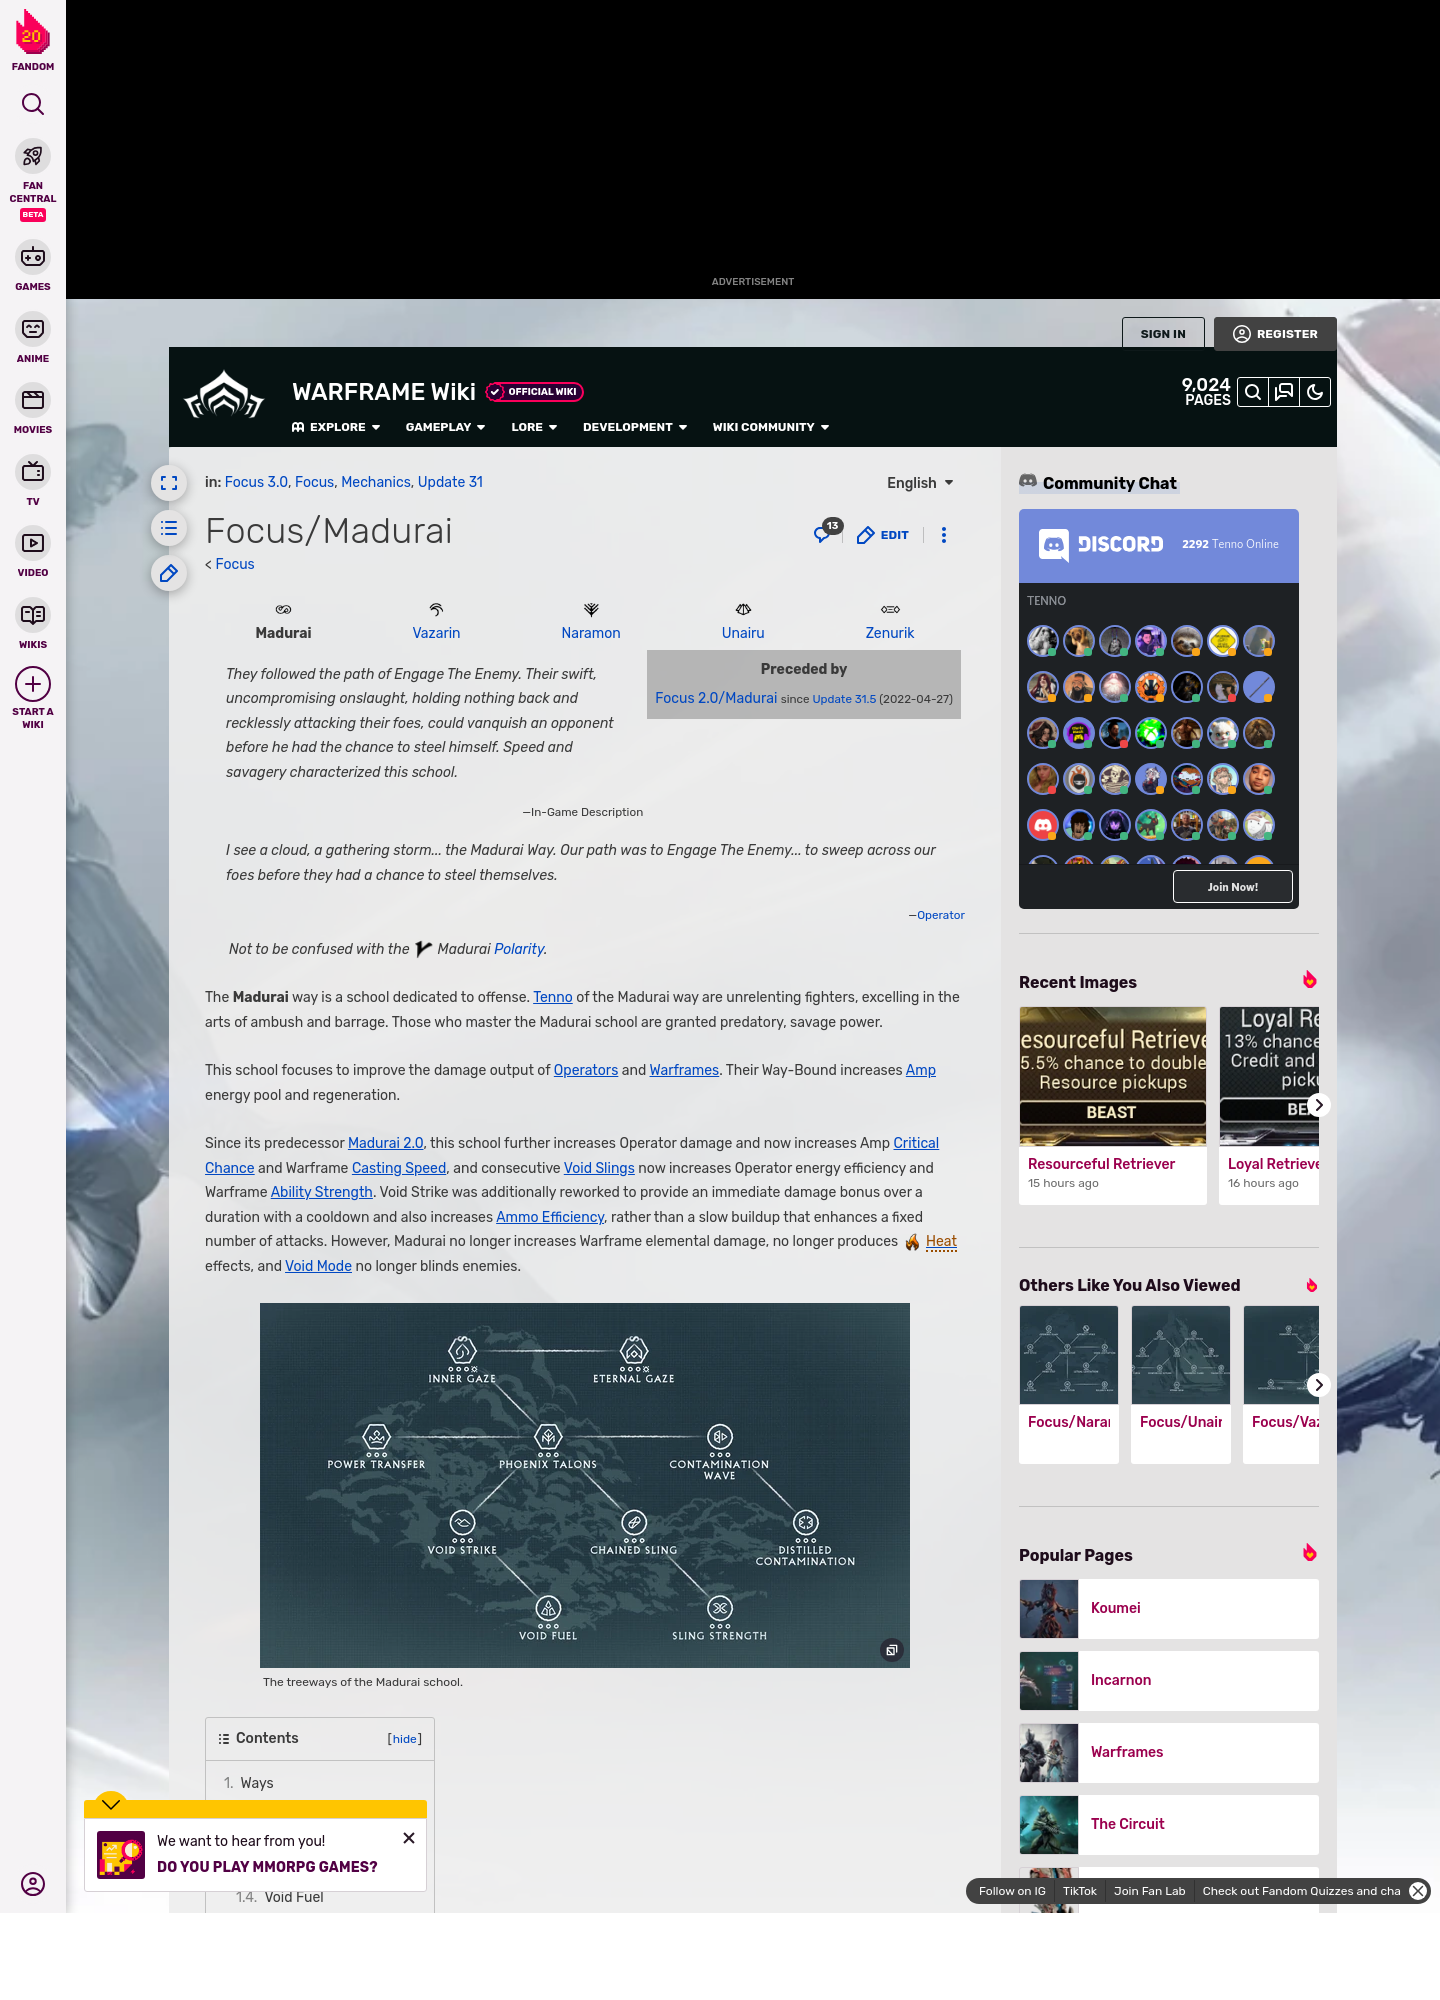The width and height of the screenshot is (1440, 2000).
Task: Jump to Ways contents entry
Action: (256, 1783)
